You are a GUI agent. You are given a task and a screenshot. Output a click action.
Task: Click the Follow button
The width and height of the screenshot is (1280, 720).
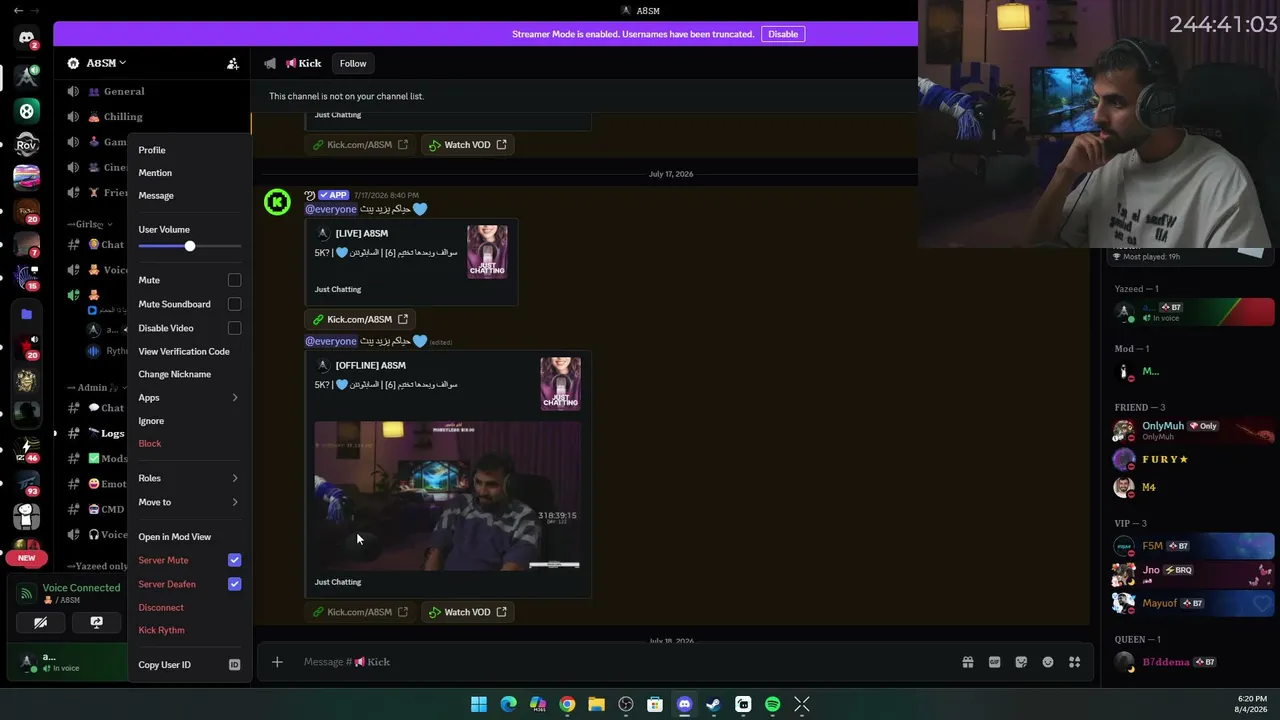(x=353, y=63)
